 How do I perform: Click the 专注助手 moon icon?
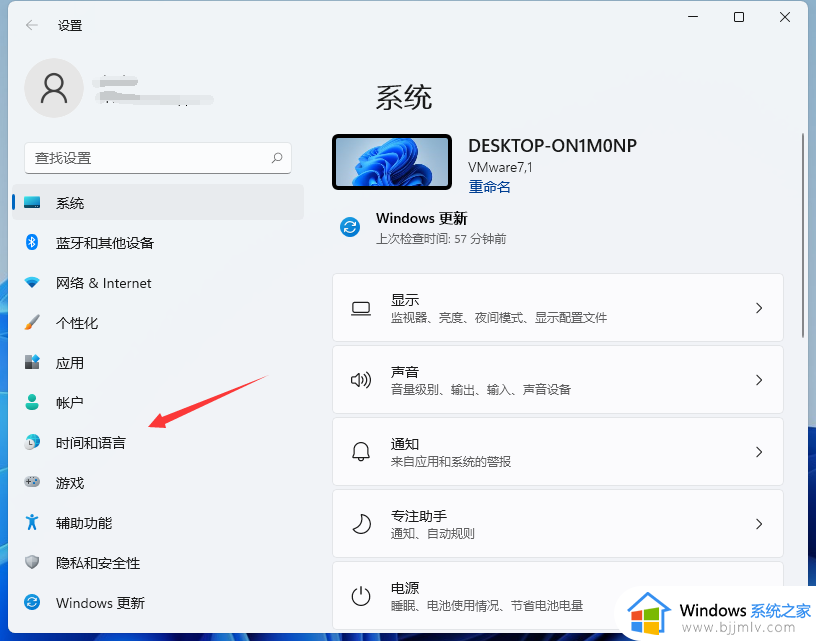pyautogui.click(x=361, y=523)
